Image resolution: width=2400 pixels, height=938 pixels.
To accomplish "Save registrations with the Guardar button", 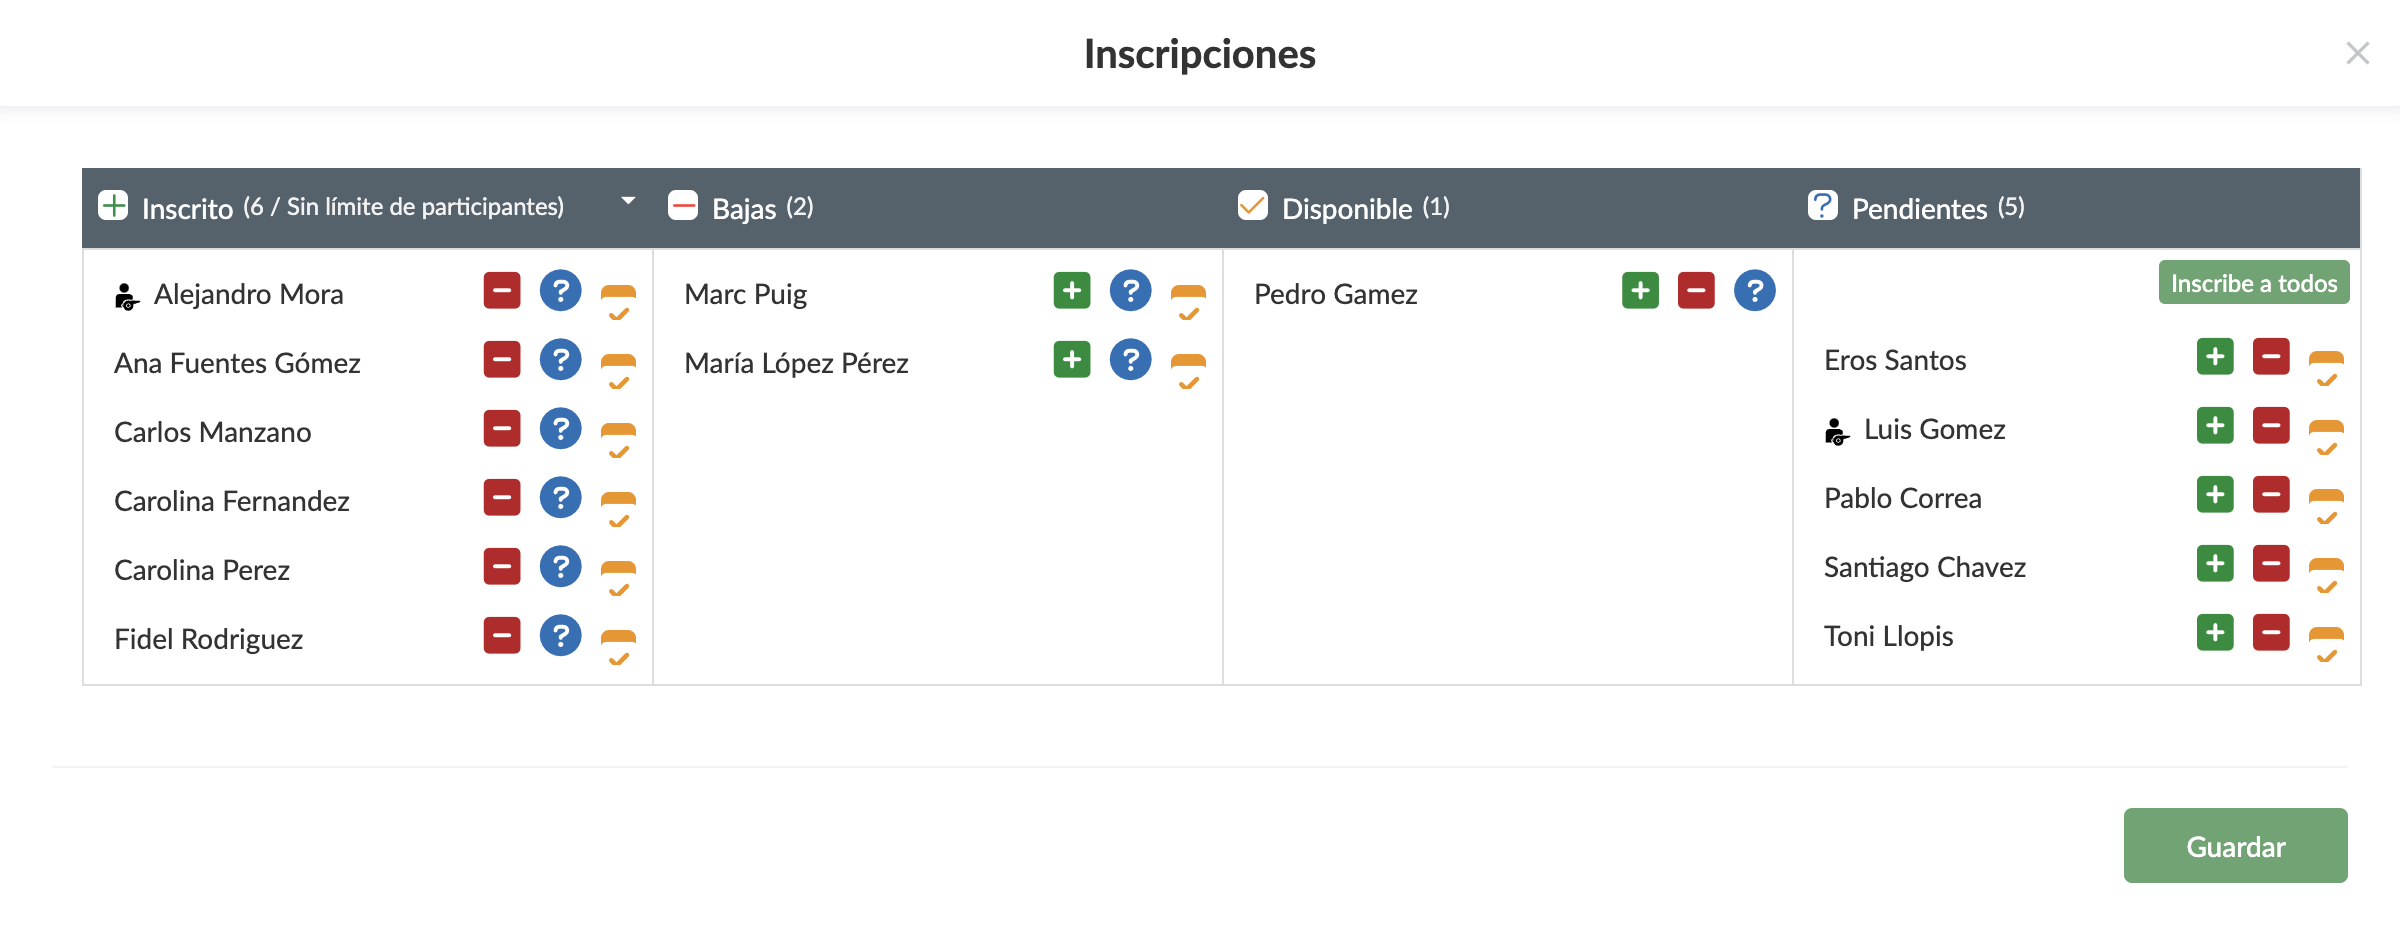I will pos(2235,846).
